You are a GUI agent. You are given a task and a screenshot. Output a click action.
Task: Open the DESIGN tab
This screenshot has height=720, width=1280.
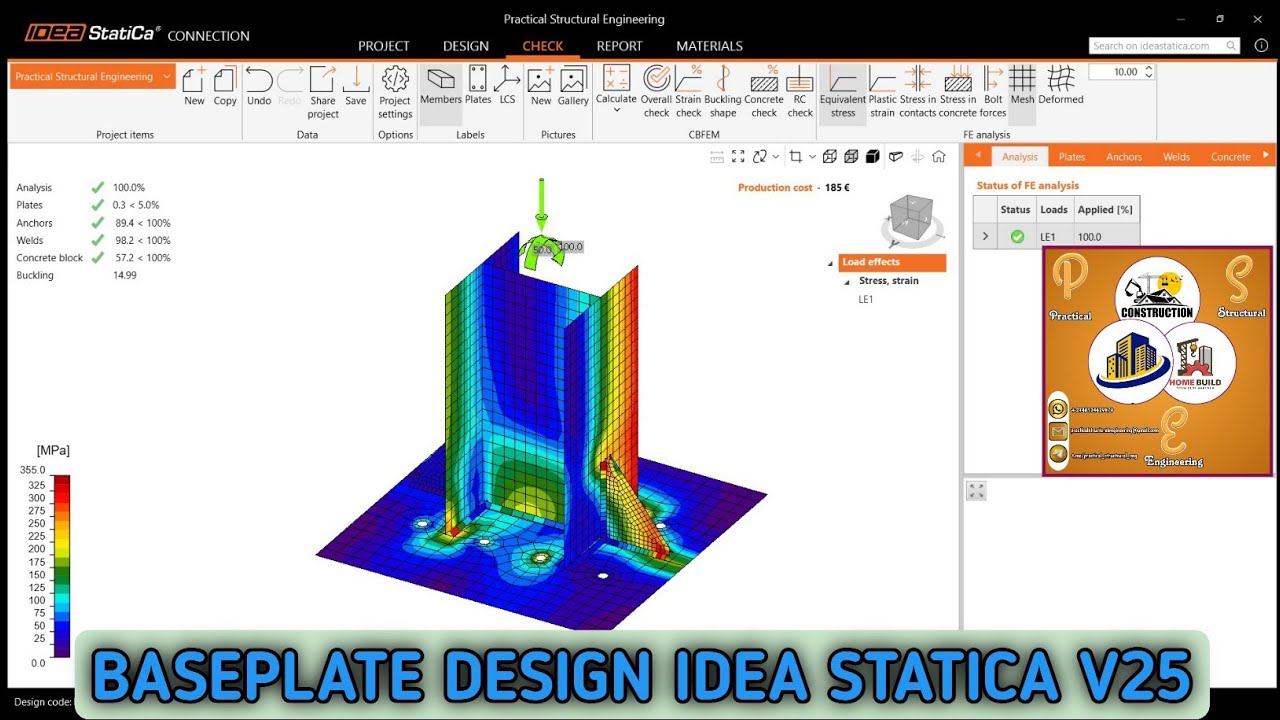[466, 46]
